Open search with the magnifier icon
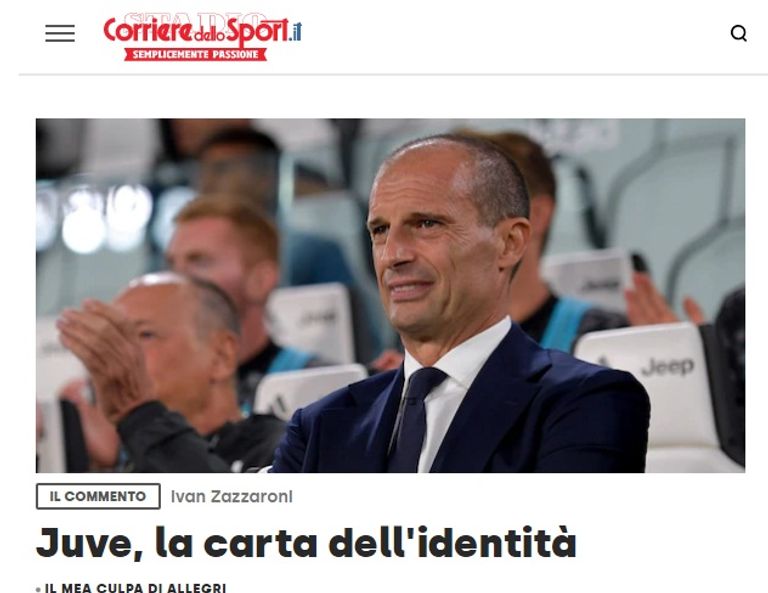 pos(739,33)
